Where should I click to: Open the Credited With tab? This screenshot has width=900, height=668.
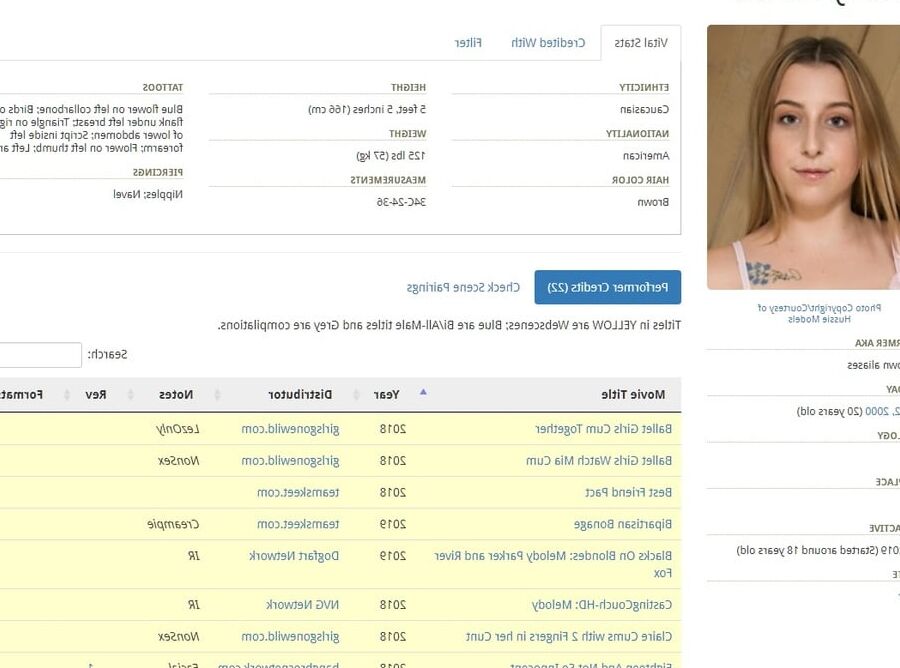(548, 43)
